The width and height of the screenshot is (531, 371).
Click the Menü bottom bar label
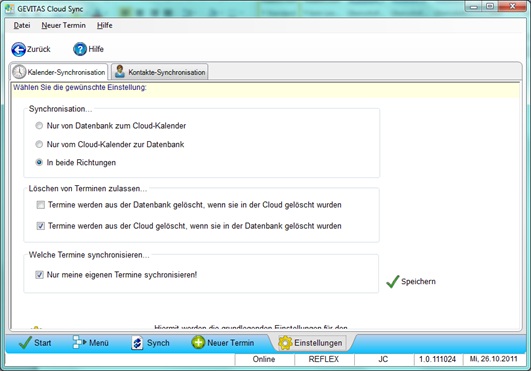[99, 343]
